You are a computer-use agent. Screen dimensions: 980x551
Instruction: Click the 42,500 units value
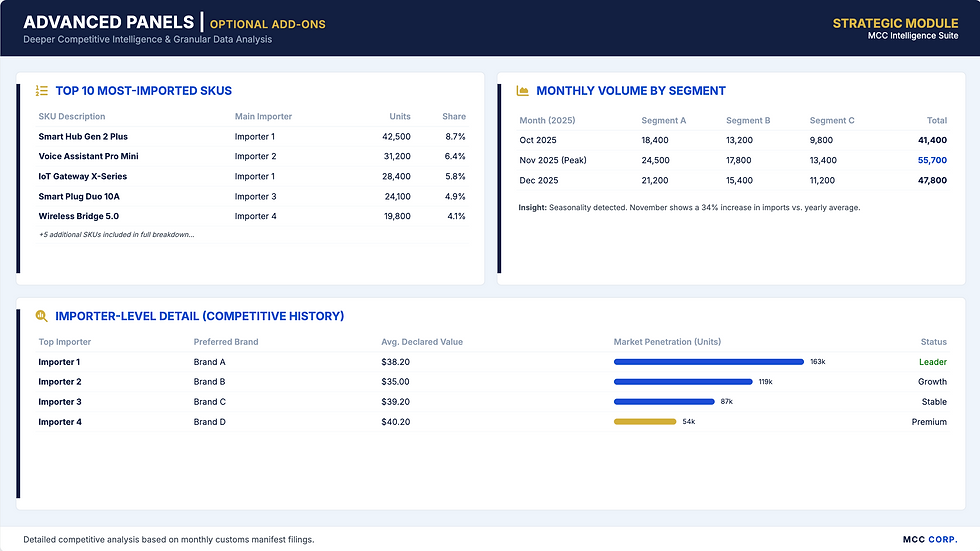pos(396,136)
